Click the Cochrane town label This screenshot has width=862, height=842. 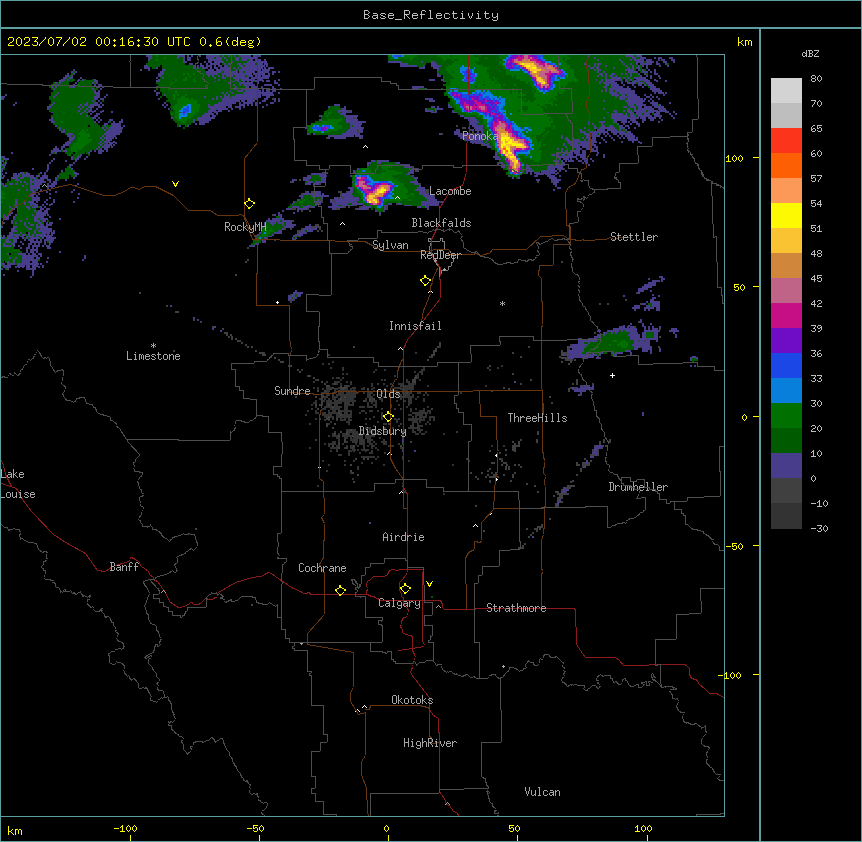[x=322, y=568]
